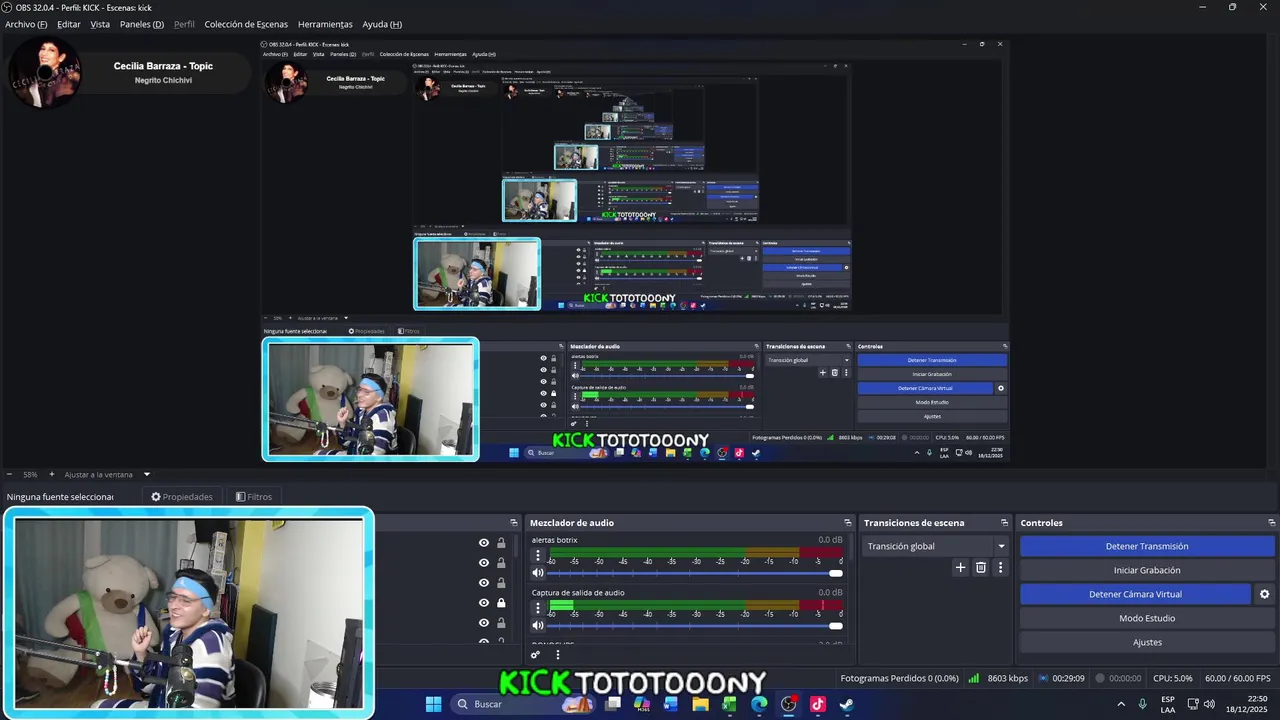Open TikTok from the taskbar
The height and width of the screenshot is (720, 1280).
point(817,704)
